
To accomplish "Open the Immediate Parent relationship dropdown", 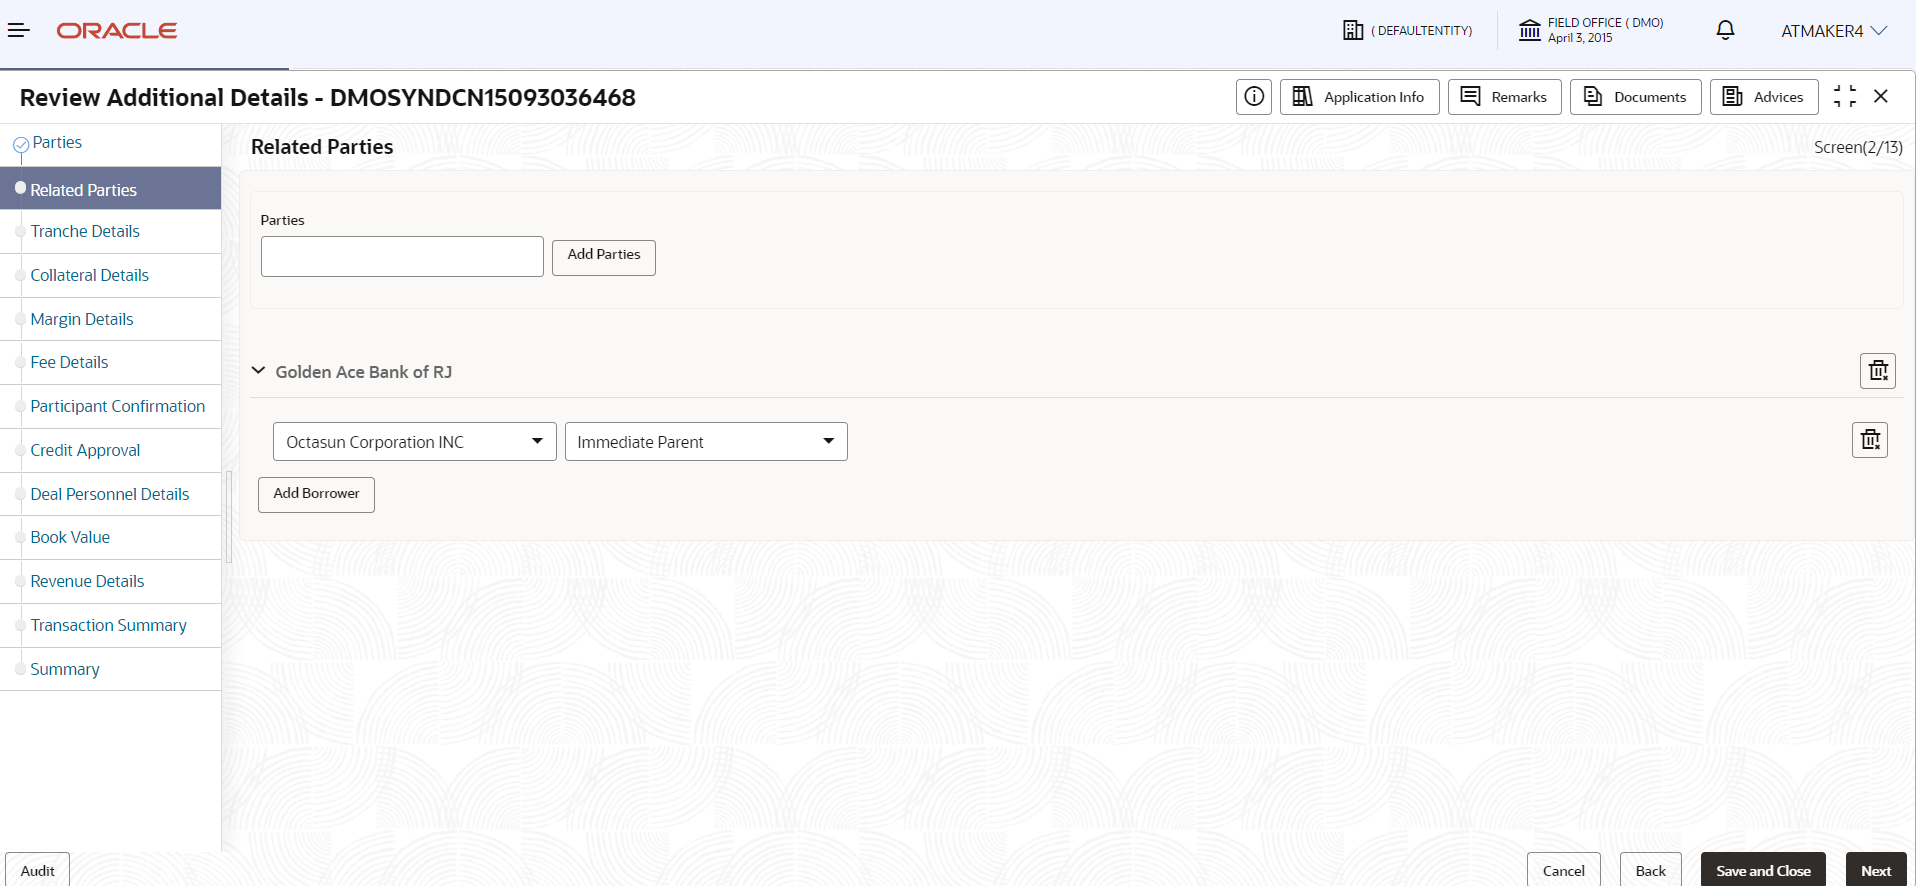I will click(x=706, y=441).
